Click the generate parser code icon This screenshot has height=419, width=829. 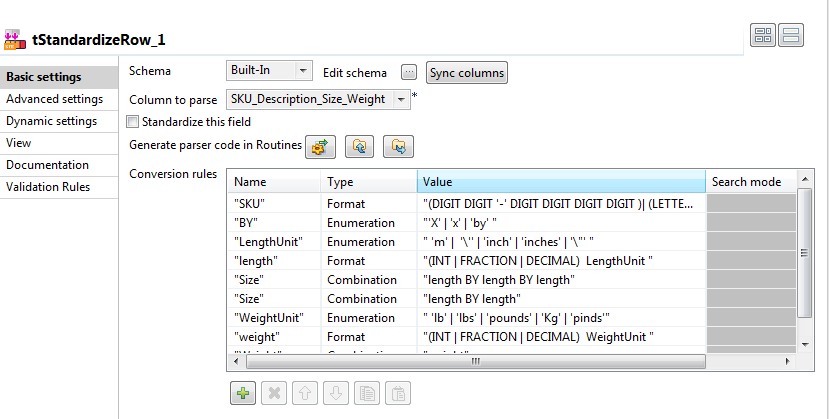pyautogui.click(x=320, y=147)
